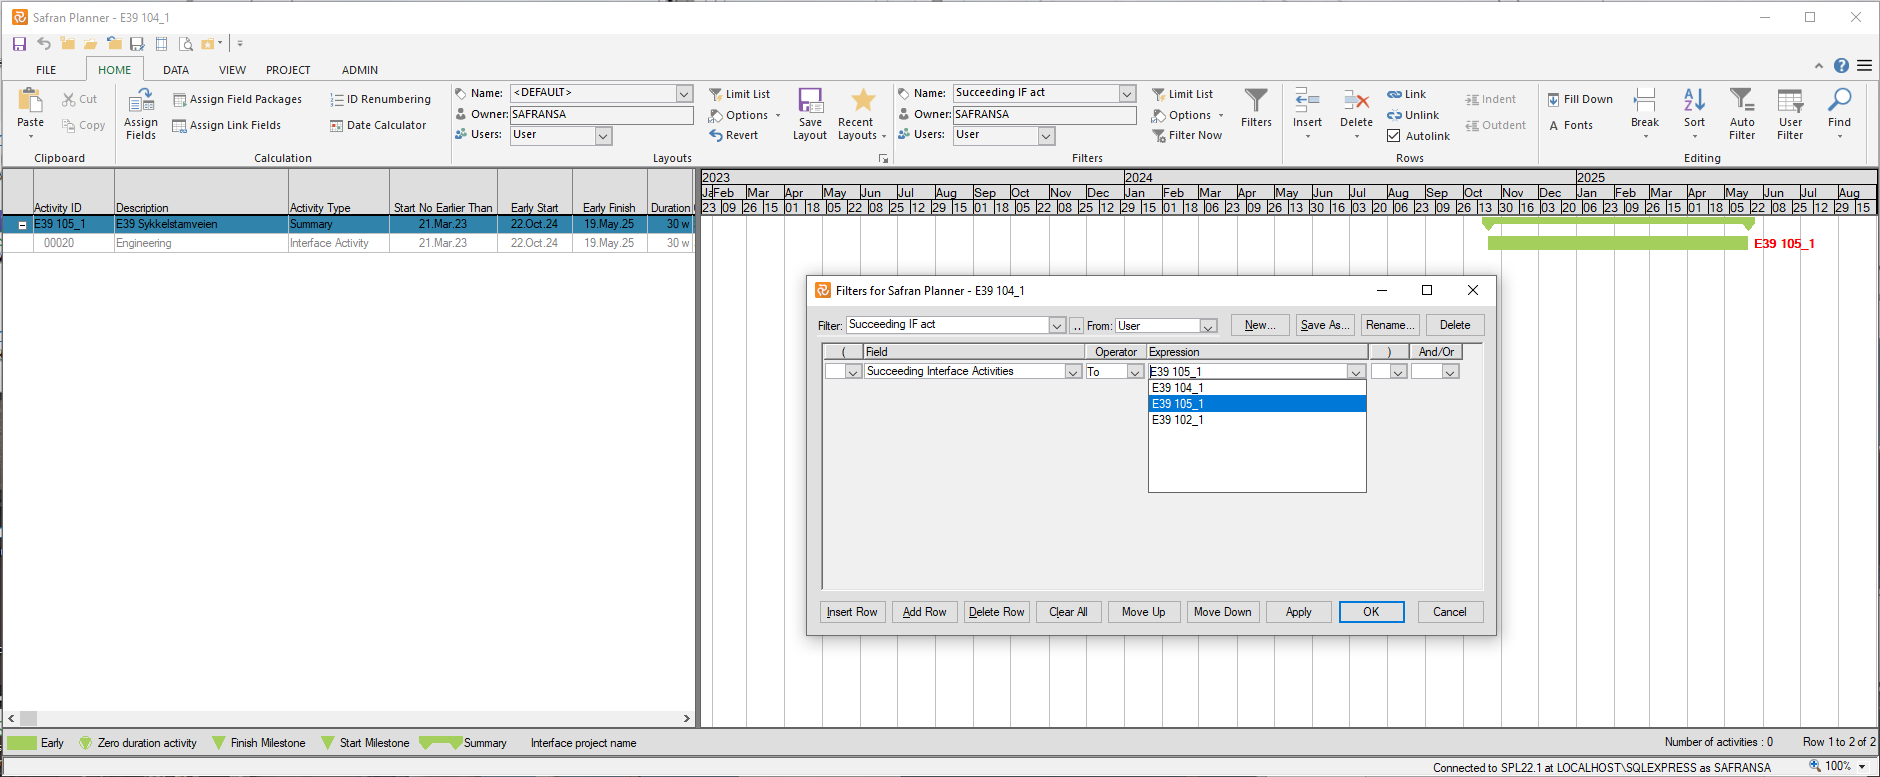Switch to the HOME tab
The width and height of the screenshot is (1880, 777).
pos(114,70)
